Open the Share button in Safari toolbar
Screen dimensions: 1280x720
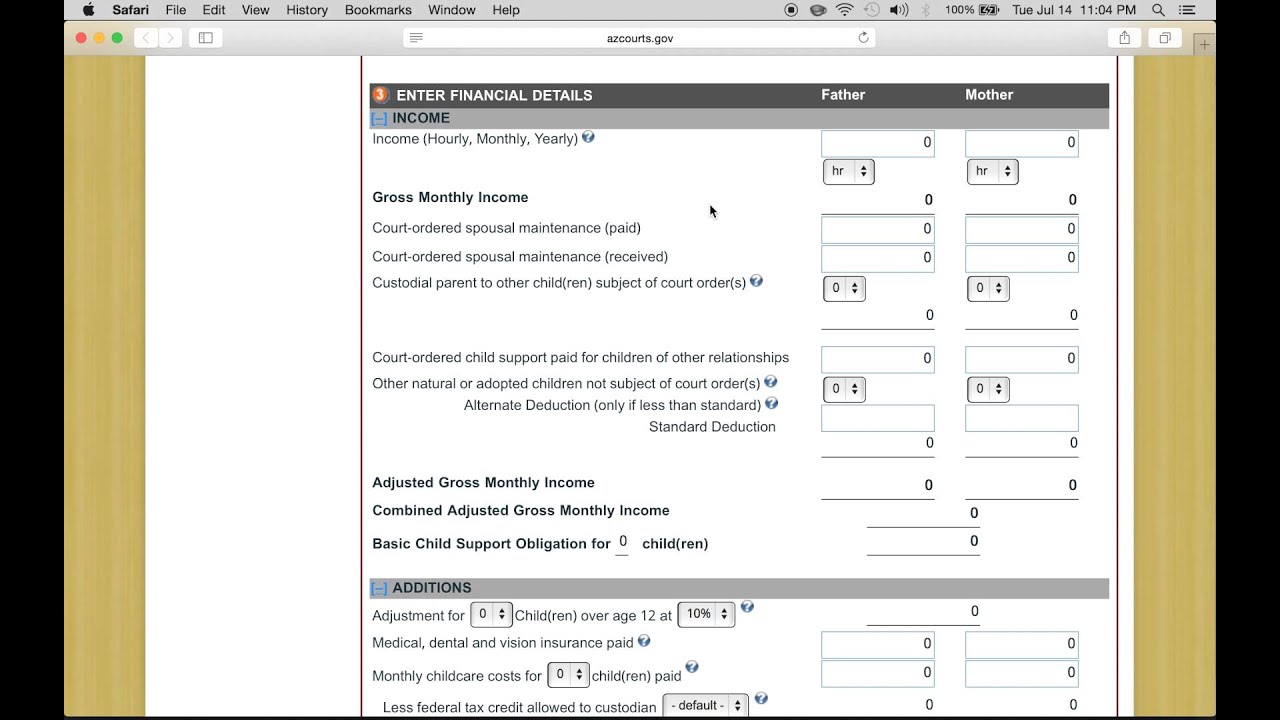(1125, 38)
